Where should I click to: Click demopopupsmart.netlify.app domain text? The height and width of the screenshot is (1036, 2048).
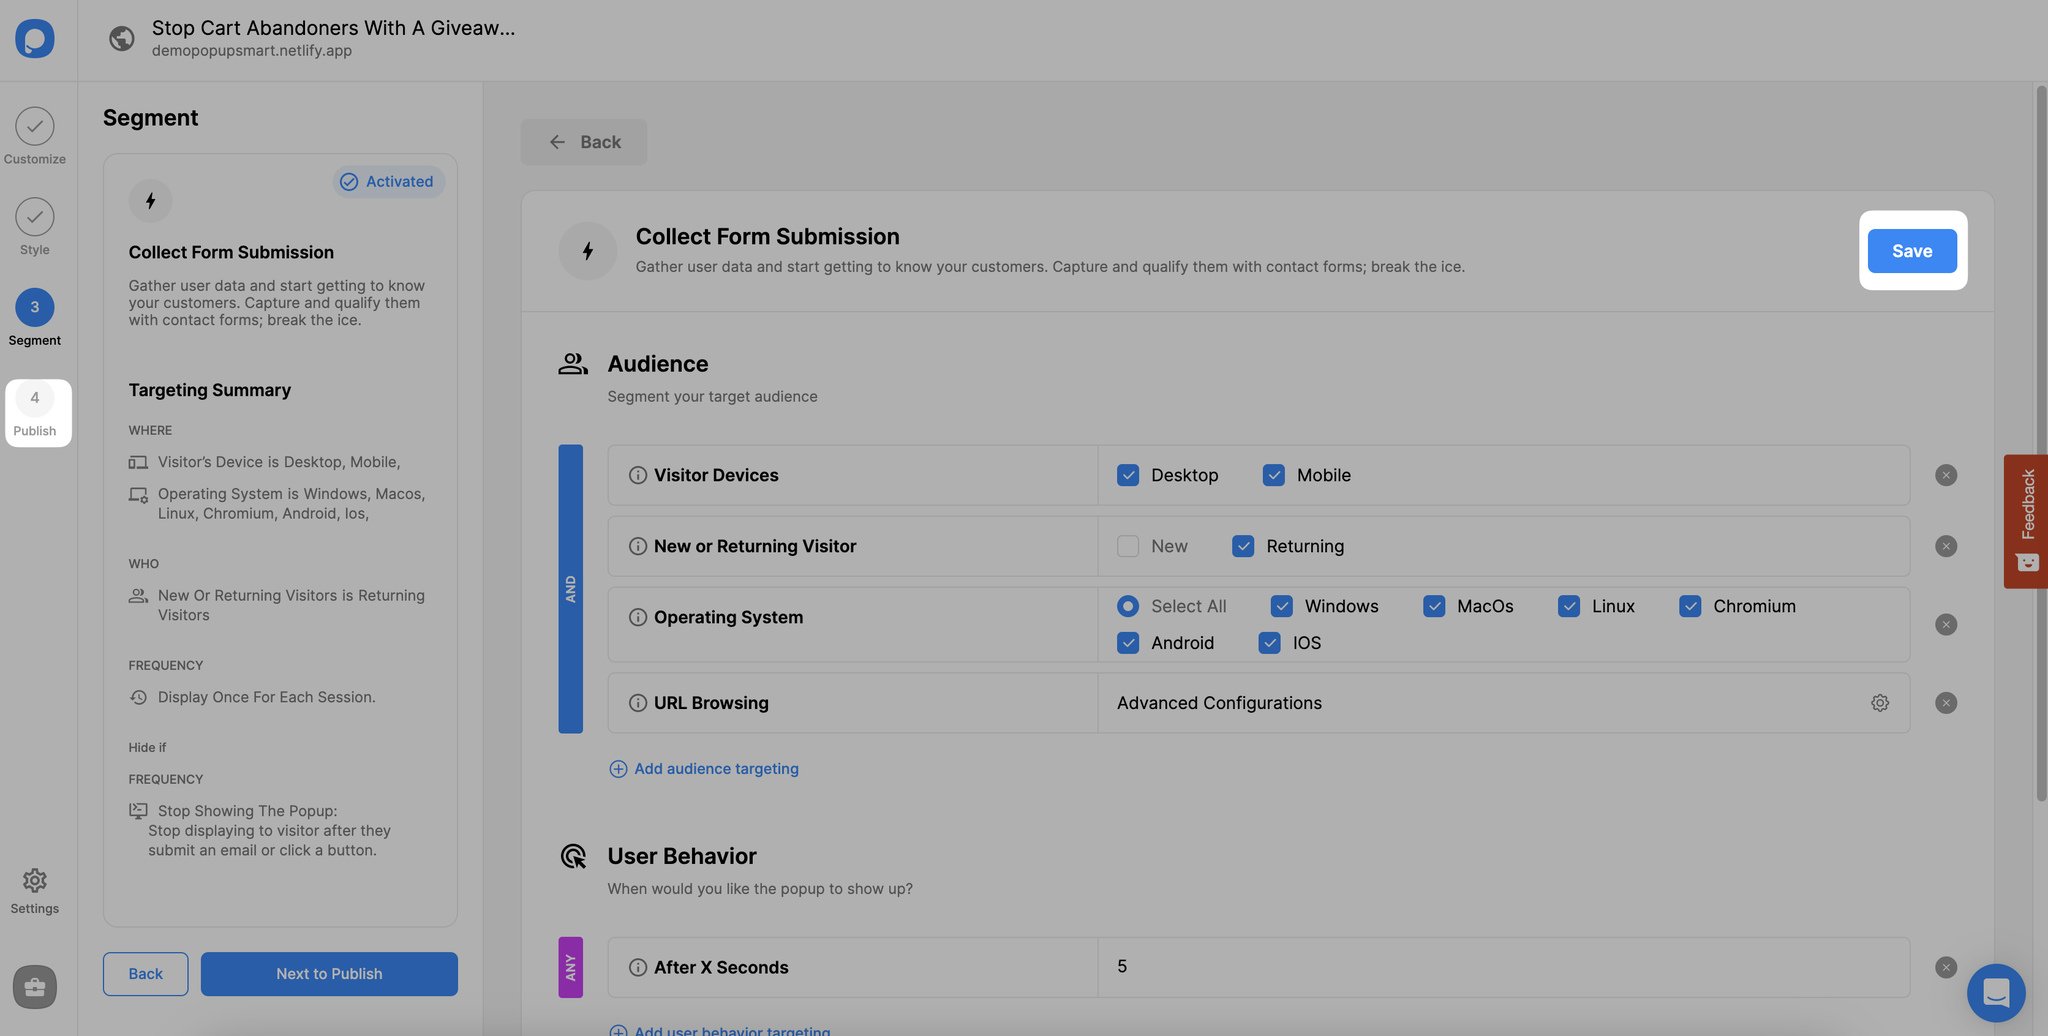(251, 50)
